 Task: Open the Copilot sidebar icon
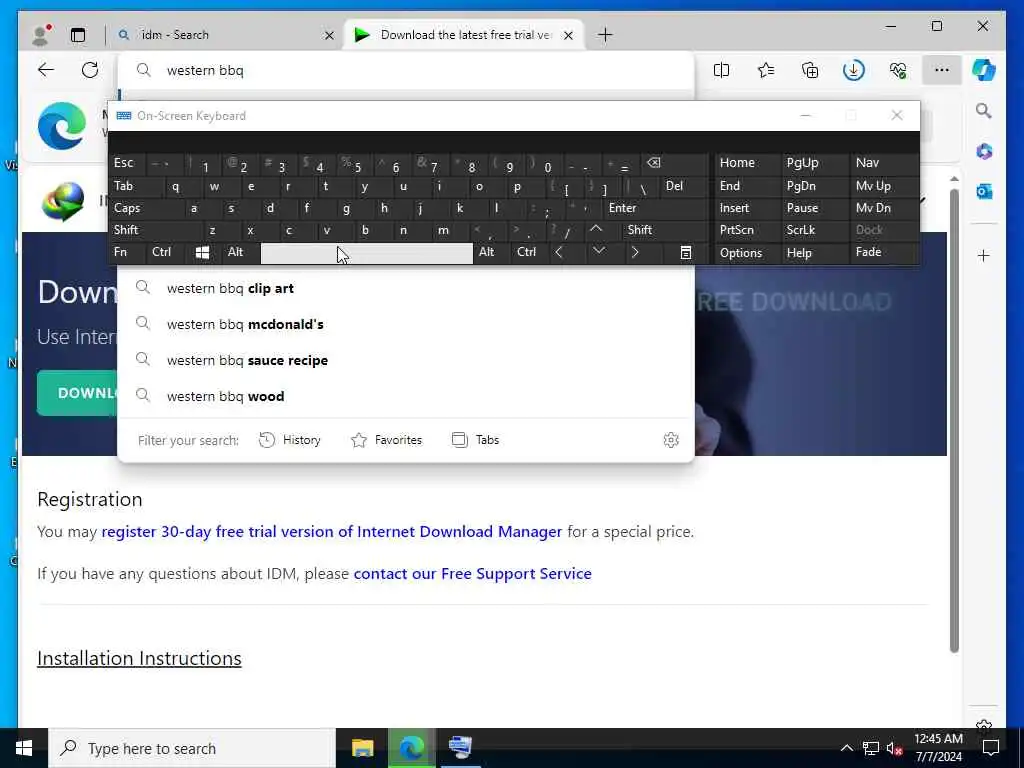(984, 70)
